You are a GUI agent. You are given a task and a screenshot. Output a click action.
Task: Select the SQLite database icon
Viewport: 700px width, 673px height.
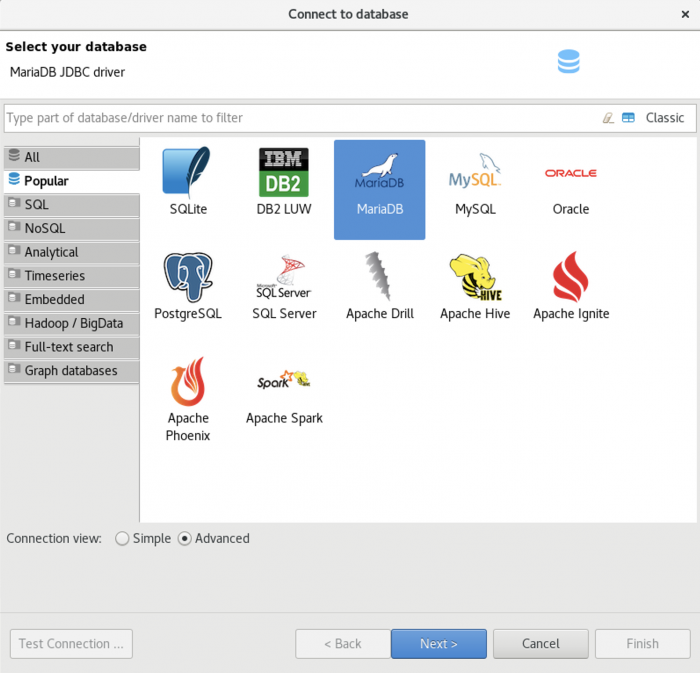[x=188, y=172]
